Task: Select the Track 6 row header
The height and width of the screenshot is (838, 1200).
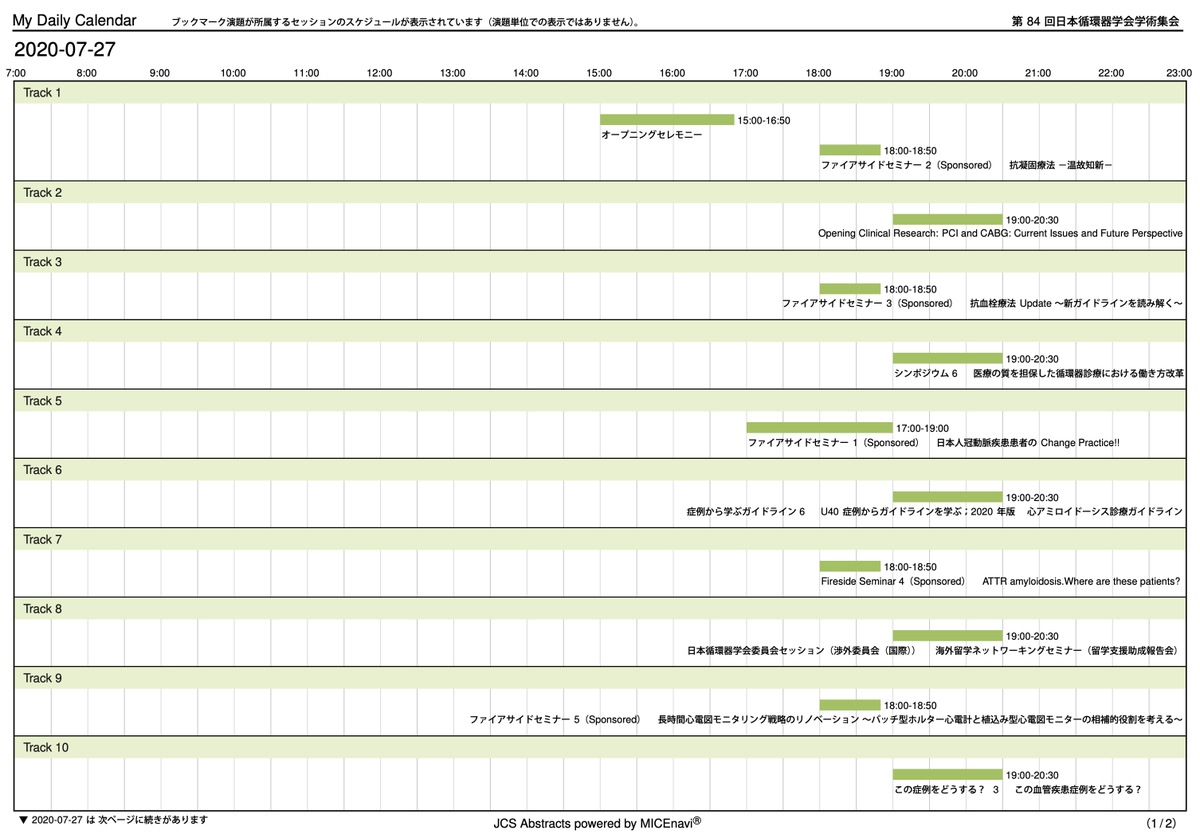Action: coord(599,470)
